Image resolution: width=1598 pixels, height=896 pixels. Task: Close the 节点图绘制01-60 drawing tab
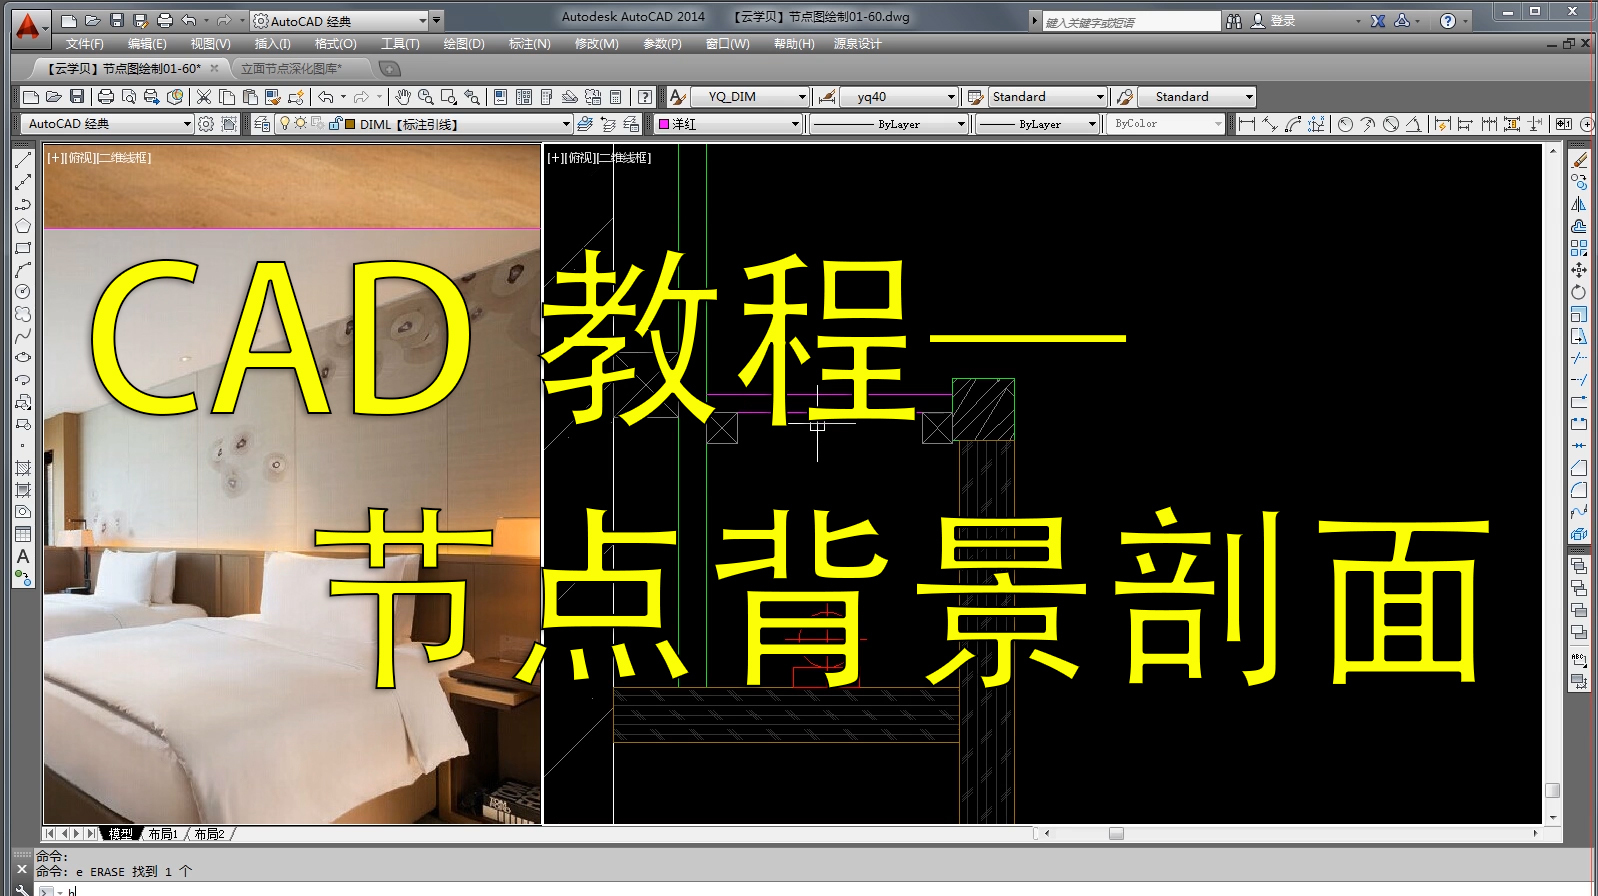click(214, 68)
